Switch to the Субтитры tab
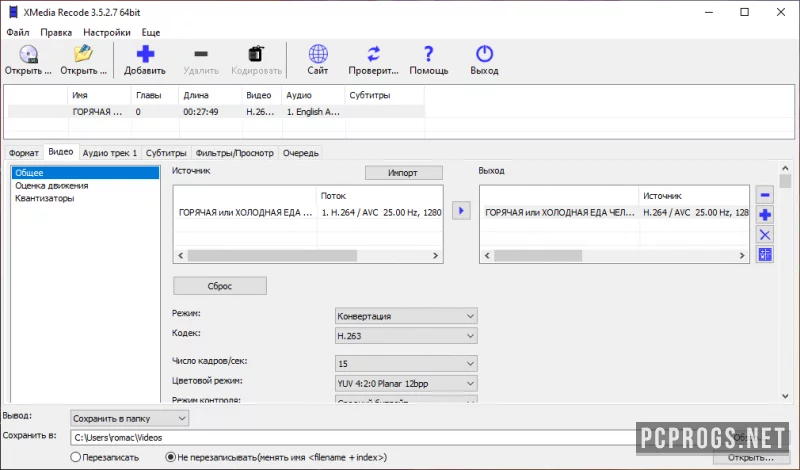 166,153
